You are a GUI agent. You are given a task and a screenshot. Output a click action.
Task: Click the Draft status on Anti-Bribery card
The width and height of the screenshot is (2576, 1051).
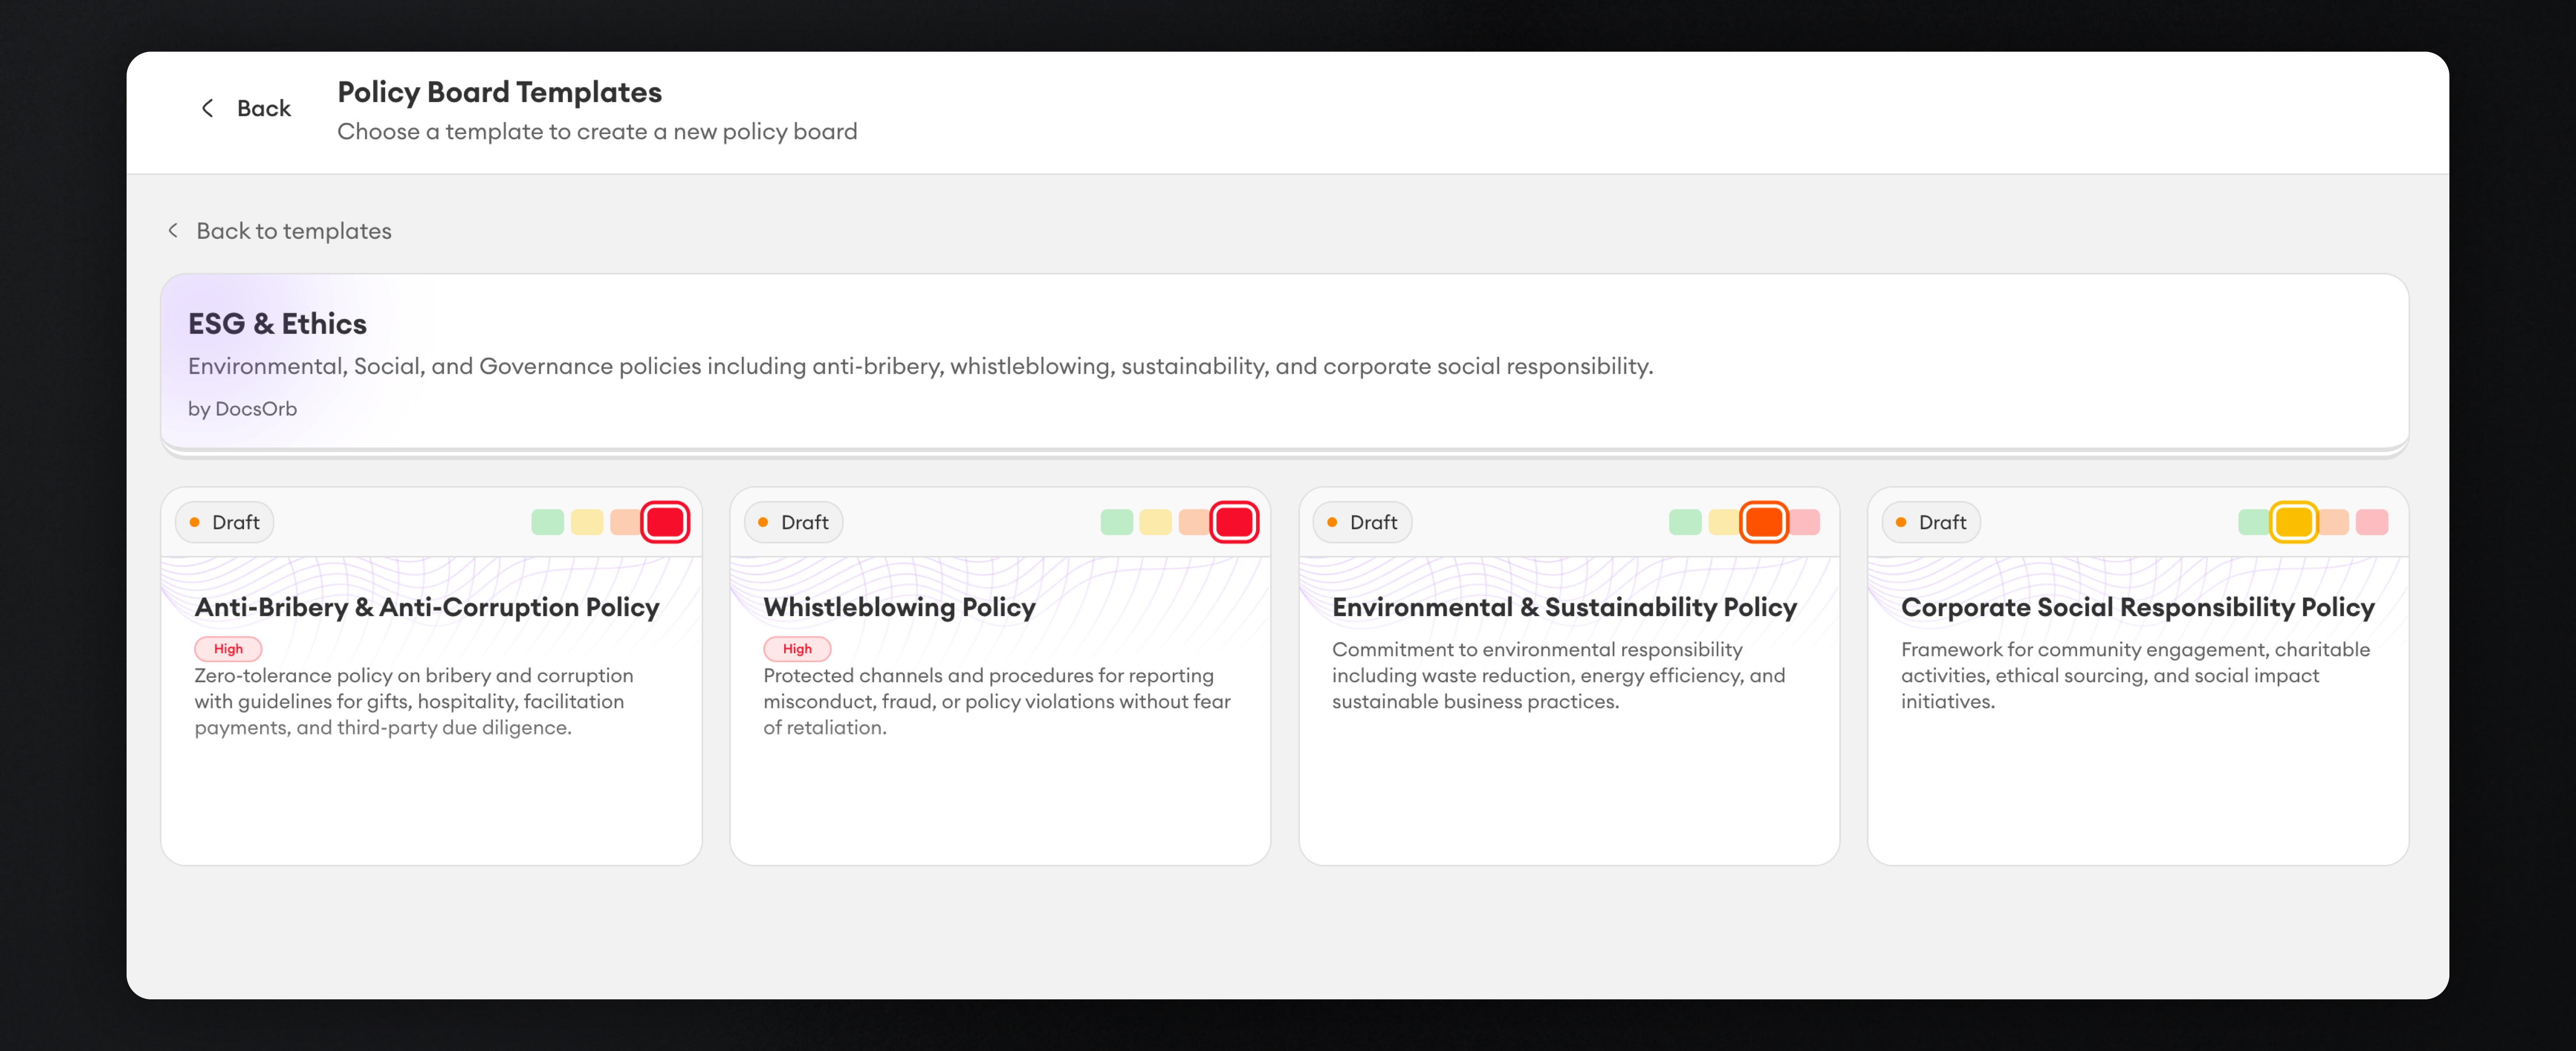(224, 522)
